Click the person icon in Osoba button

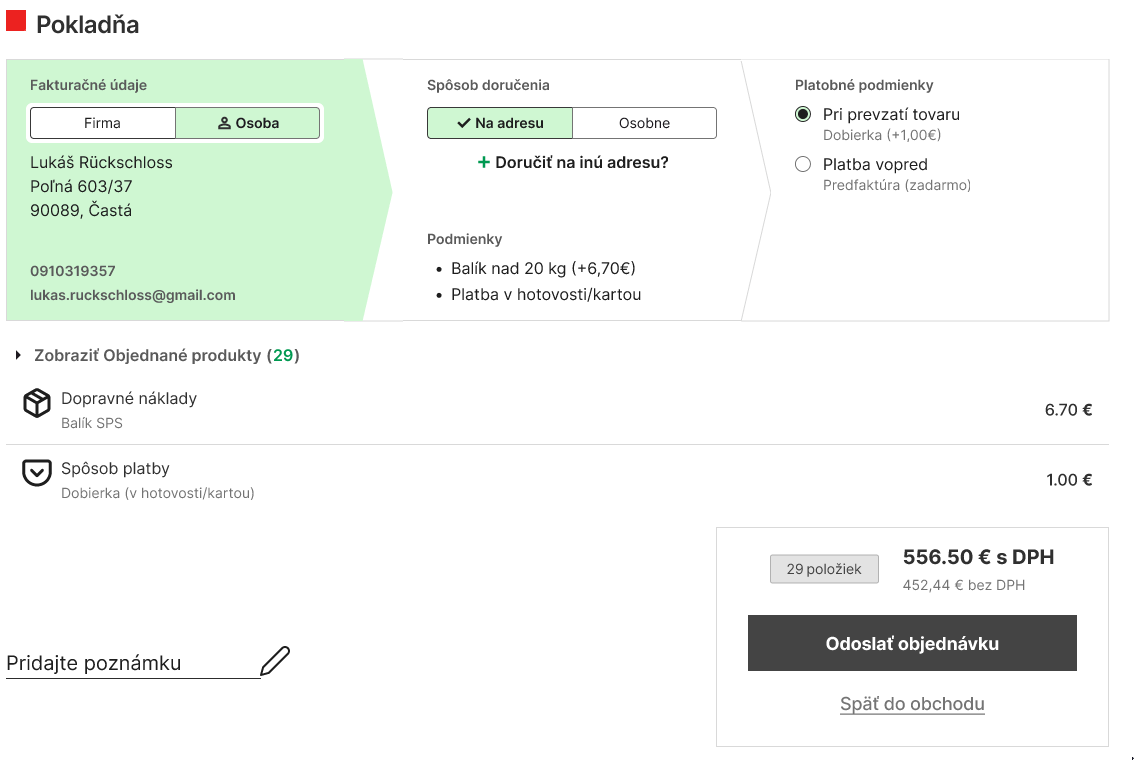click(224, 124)
